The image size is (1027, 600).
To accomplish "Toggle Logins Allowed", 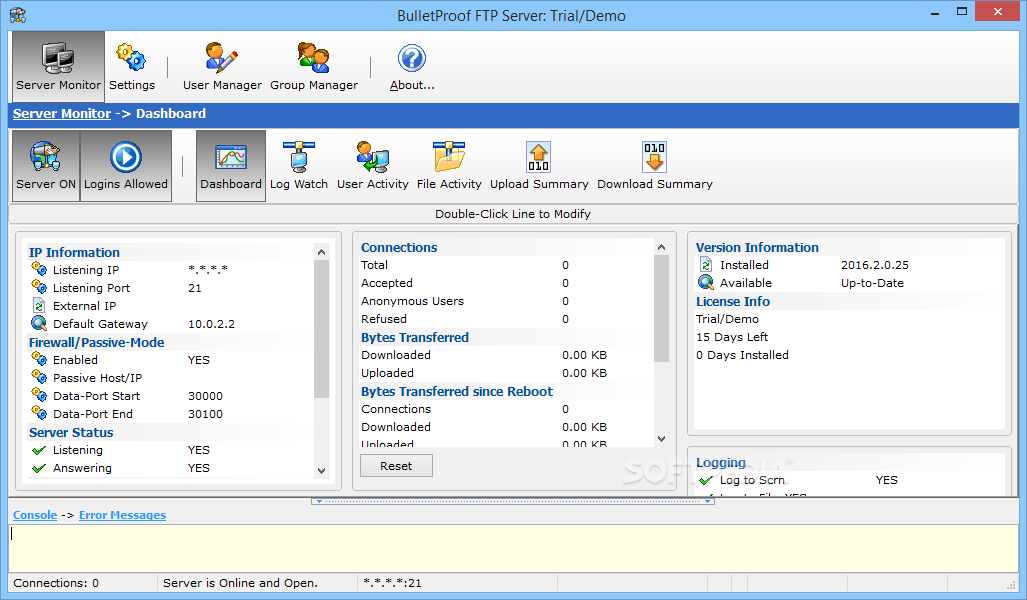I will [x=126, y=166].
